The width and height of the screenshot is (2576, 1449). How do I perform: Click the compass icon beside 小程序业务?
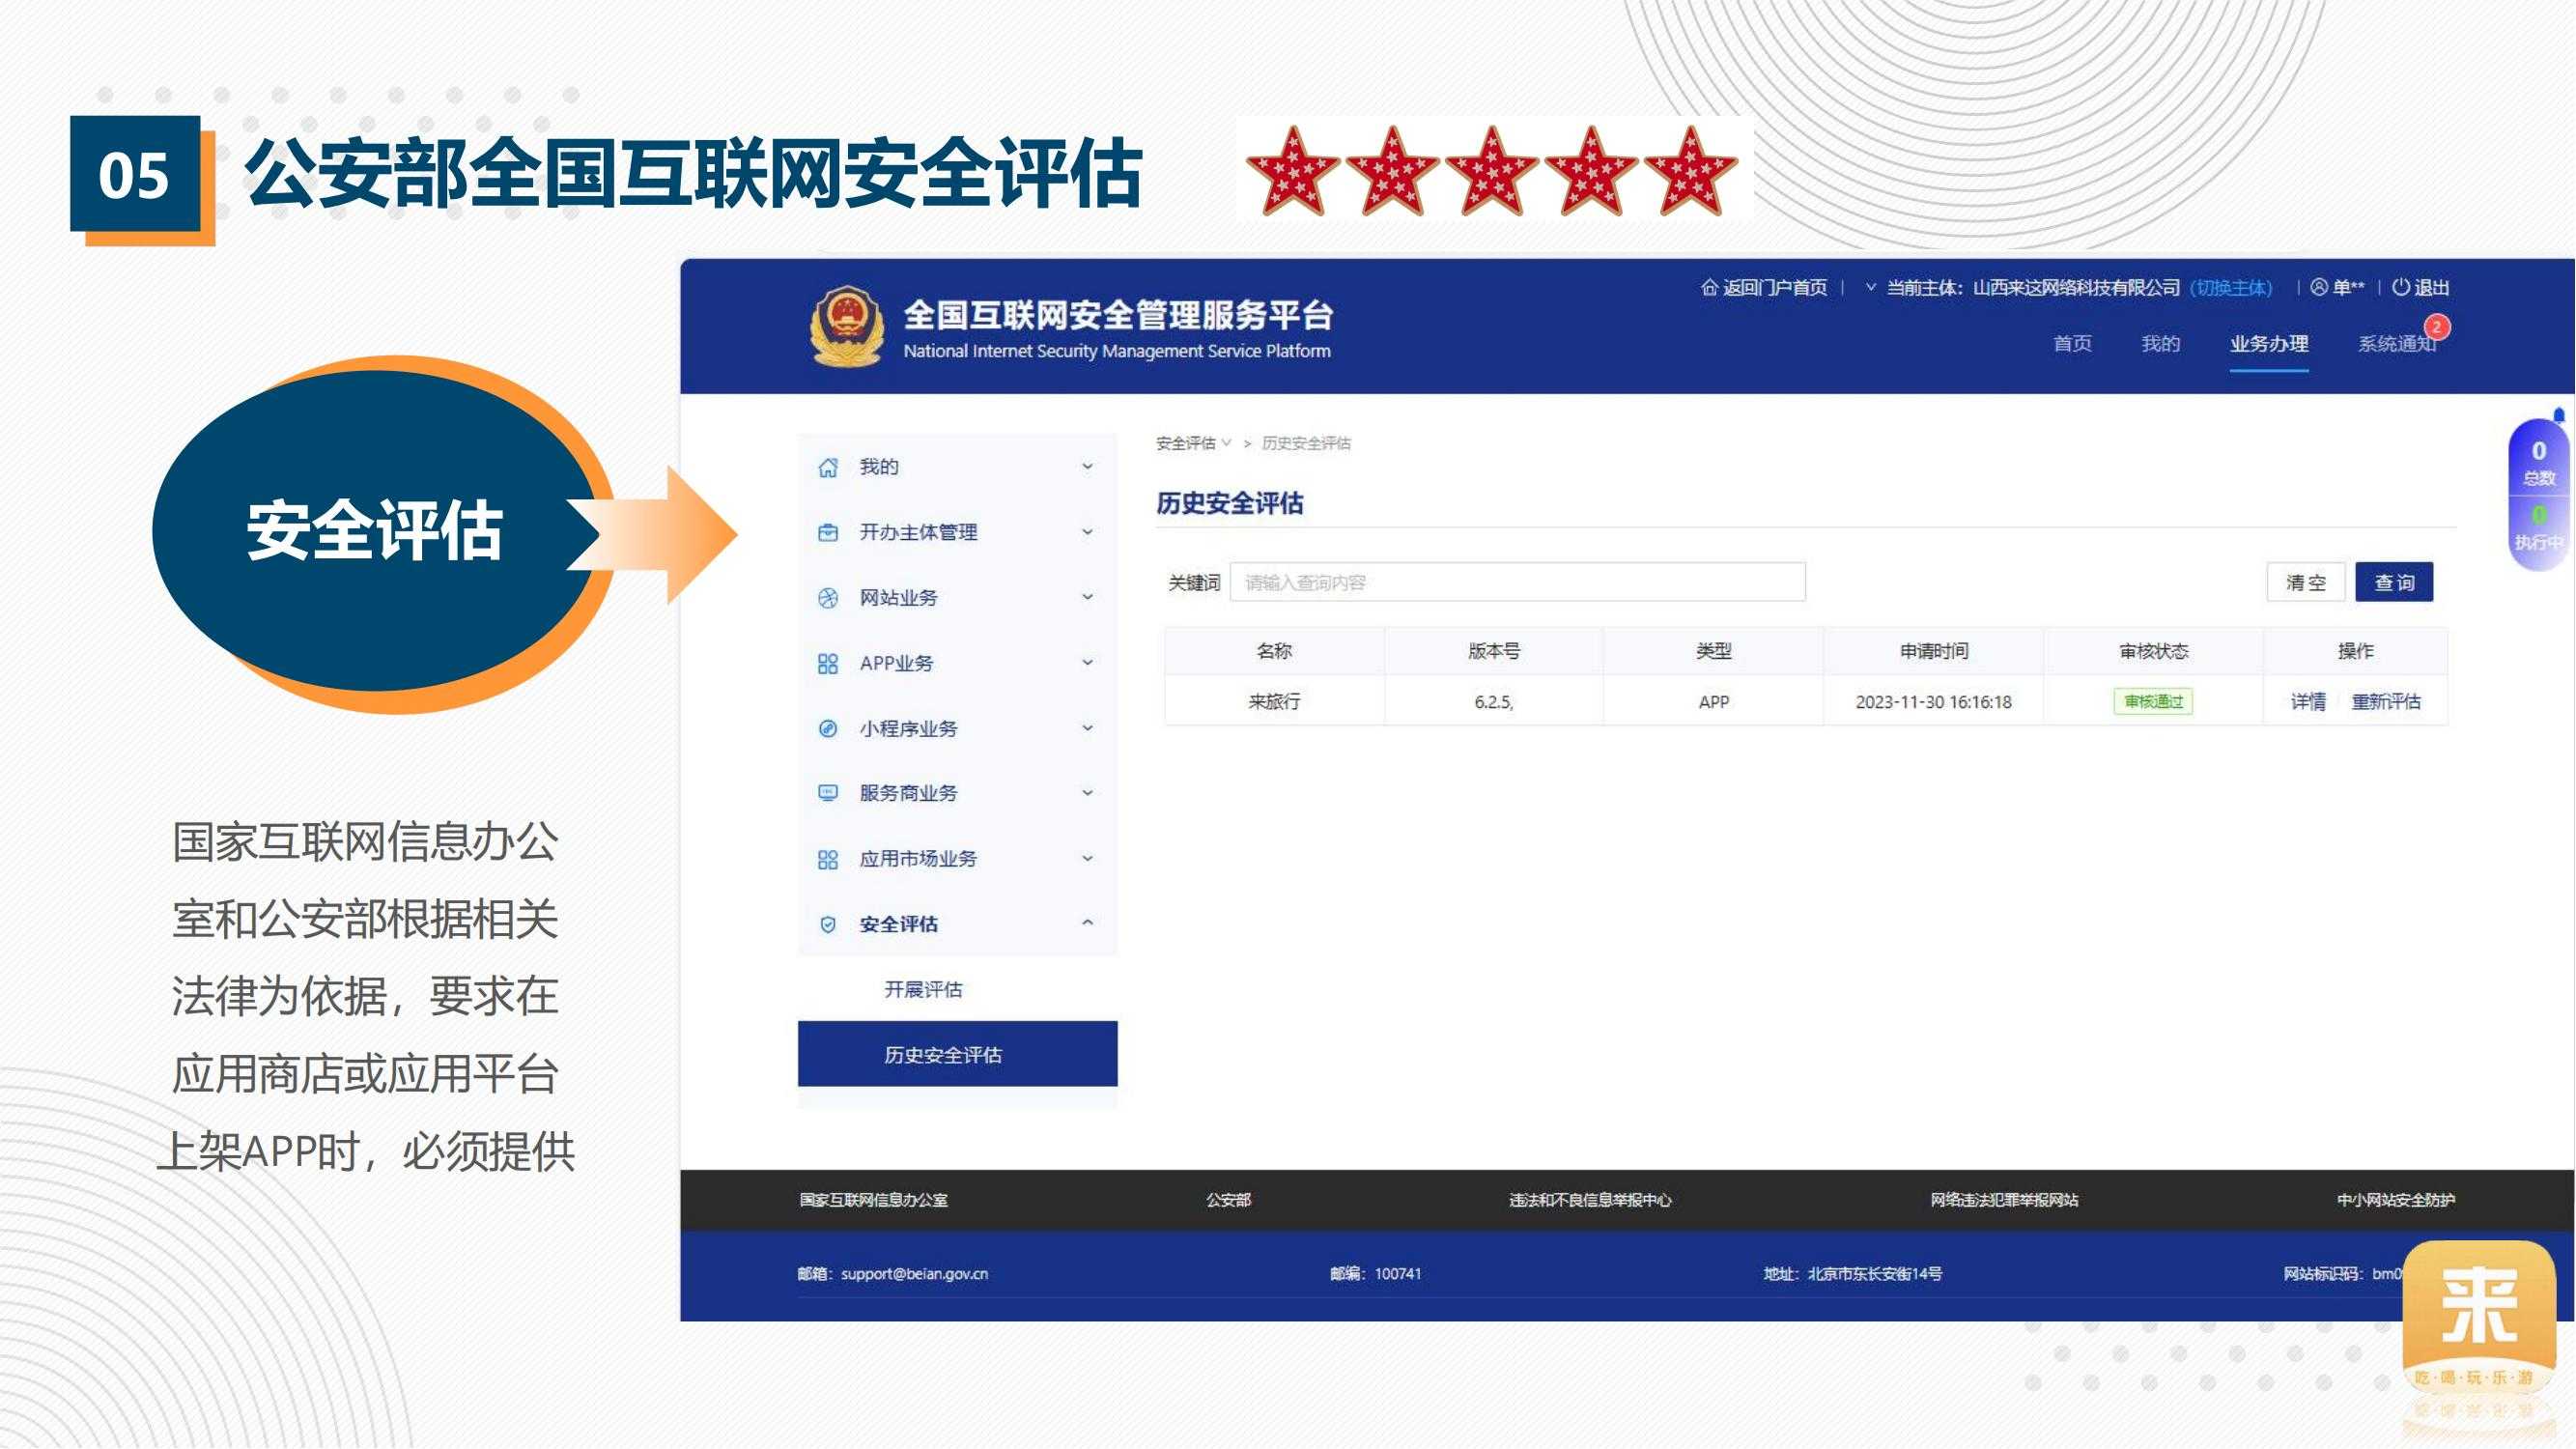[x=828, y=729]
